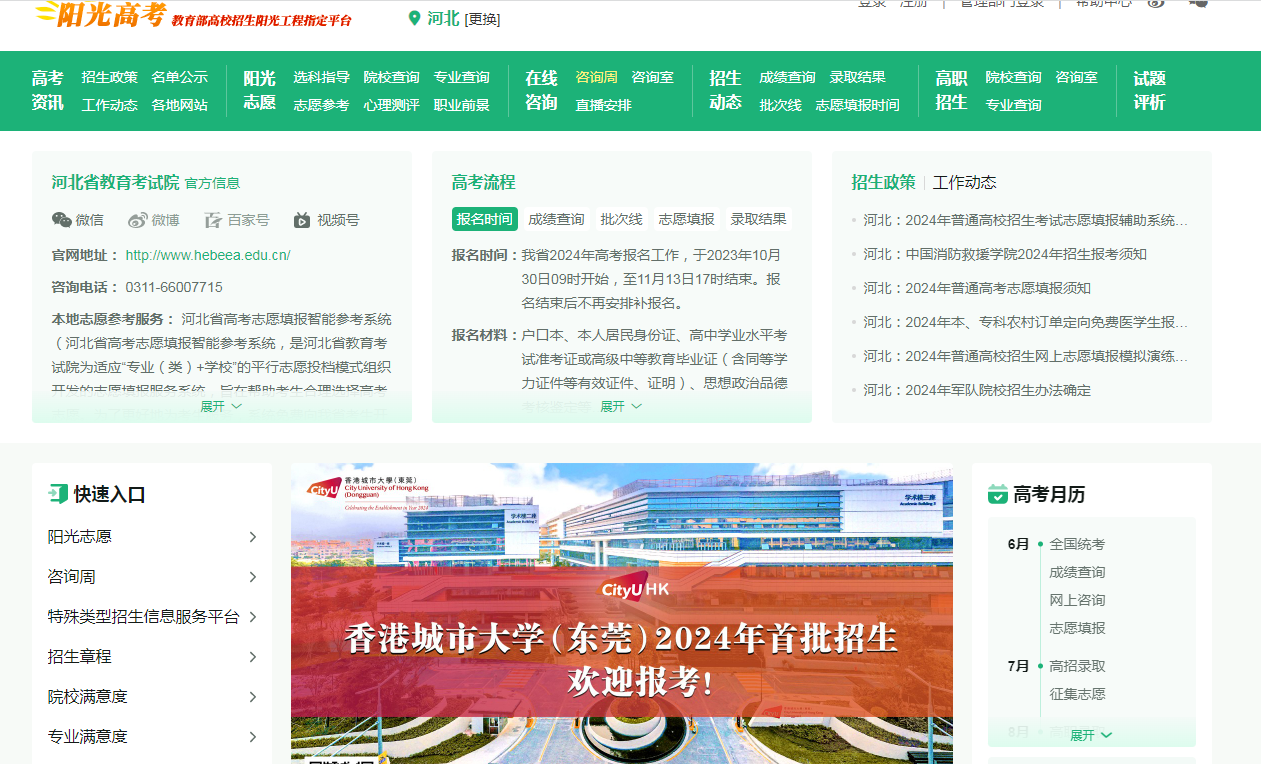Open 各地网站 in the navigation bar
Image resolution: width=1261 pixels, height=764 pixels.
point(180,105)
